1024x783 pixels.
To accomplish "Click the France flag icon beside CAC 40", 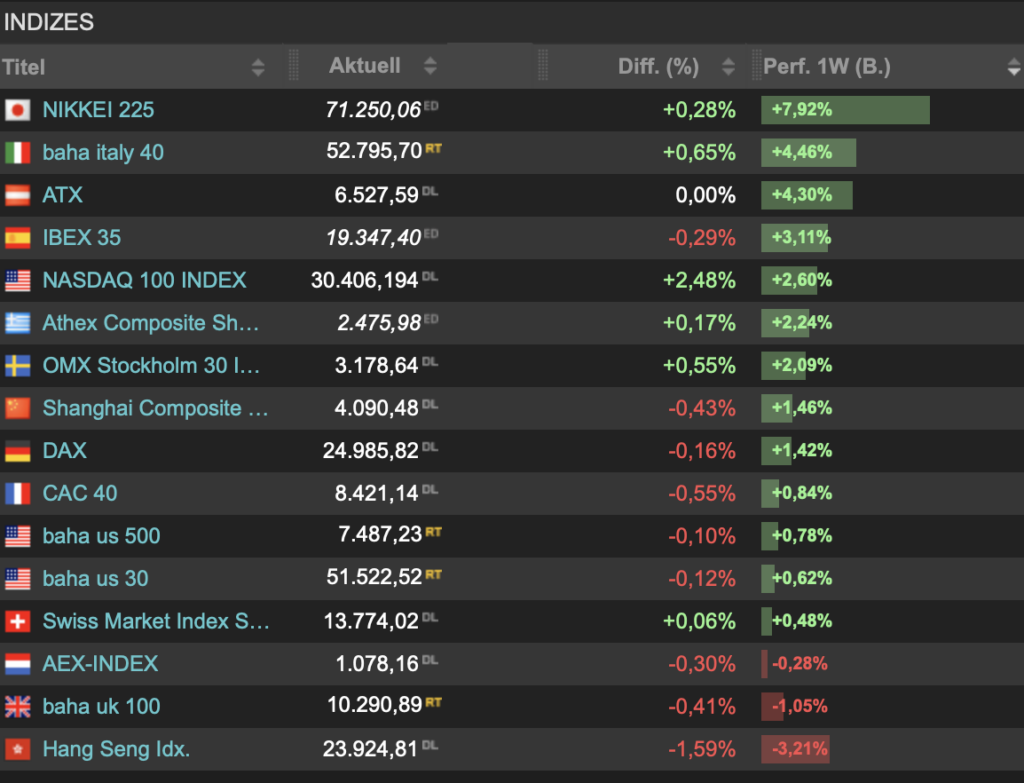I will (18, 493).
